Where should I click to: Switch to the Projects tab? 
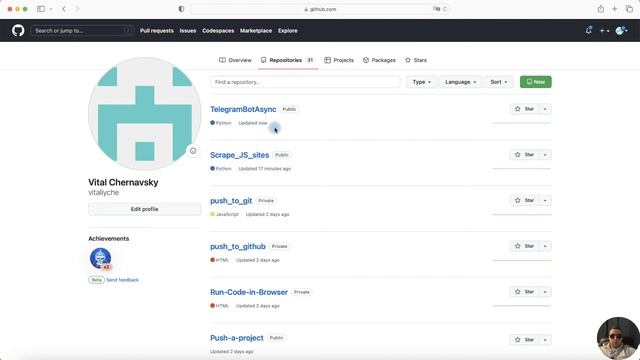[339, 60]
